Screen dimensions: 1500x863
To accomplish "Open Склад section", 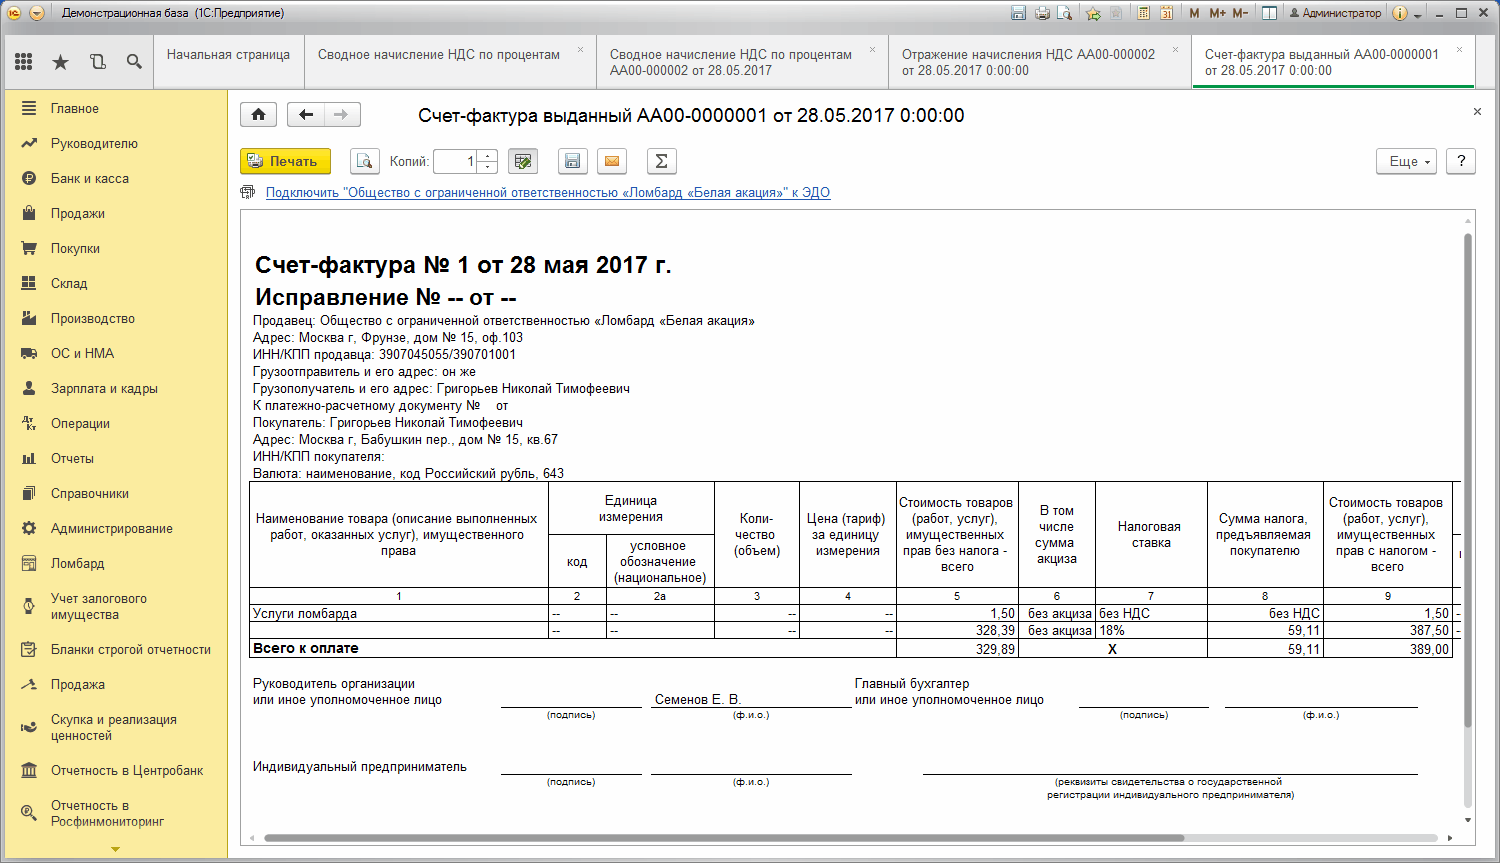I will (x=114, y=283).
